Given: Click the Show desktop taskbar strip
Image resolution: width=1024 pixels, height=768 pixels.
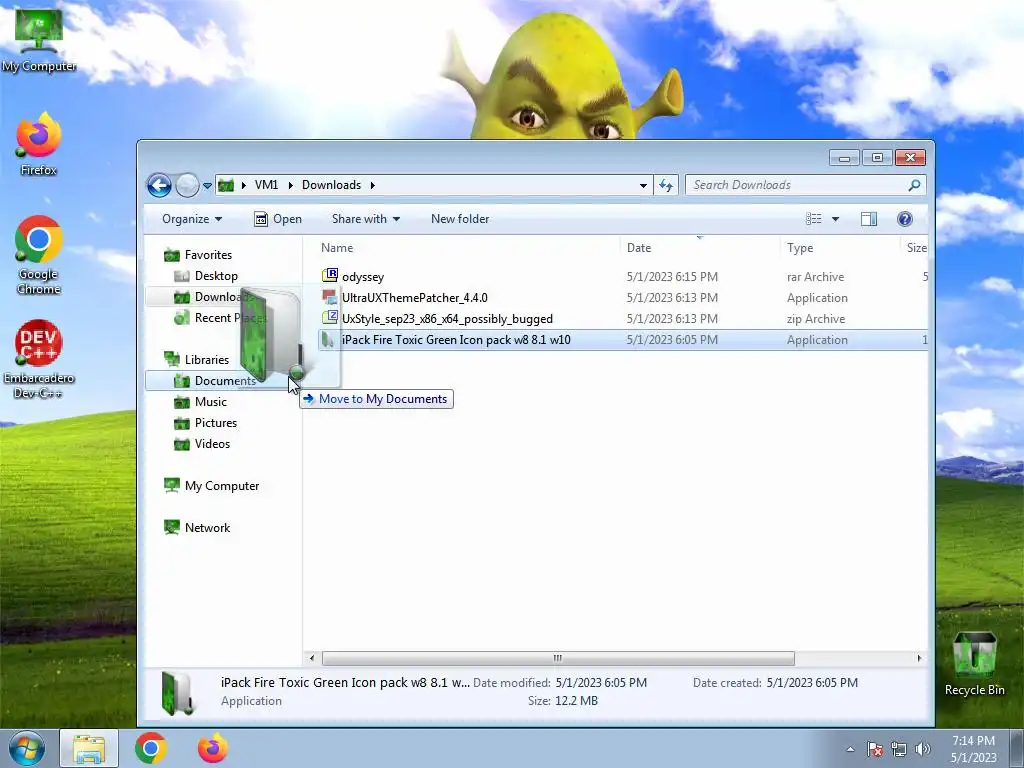Looking at the screenshot, I should 1017,748.
